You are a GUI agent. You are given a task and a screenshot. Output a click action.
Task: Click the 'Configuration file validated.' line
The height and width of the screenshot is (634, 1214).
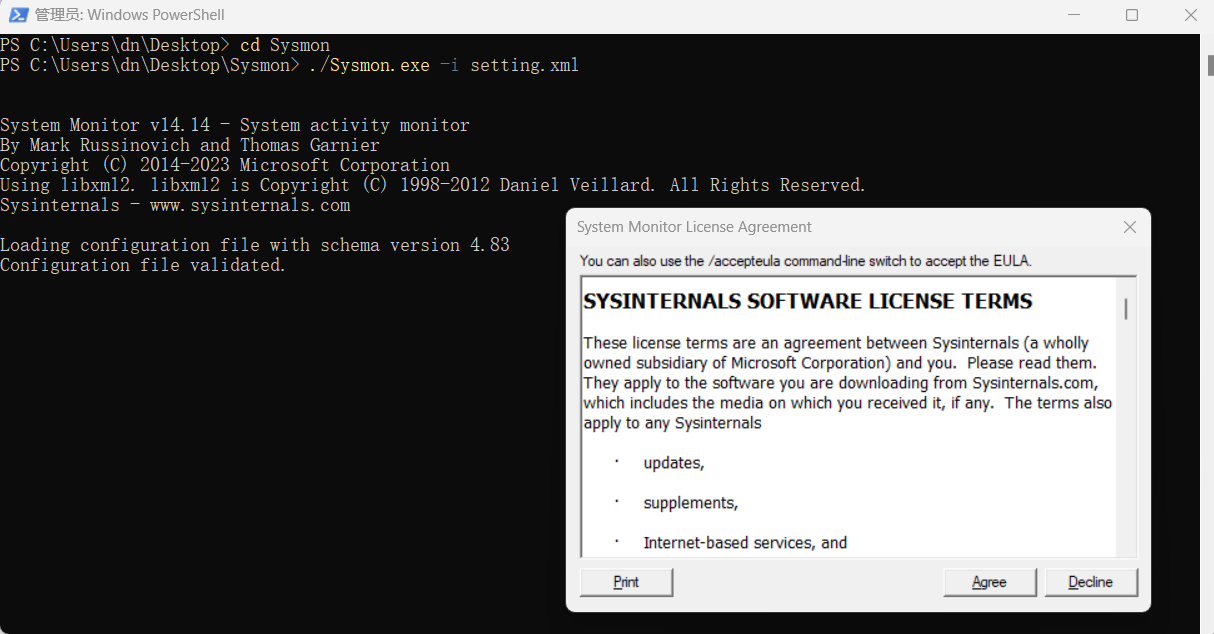pyautogui.click(x=143, y=265)
